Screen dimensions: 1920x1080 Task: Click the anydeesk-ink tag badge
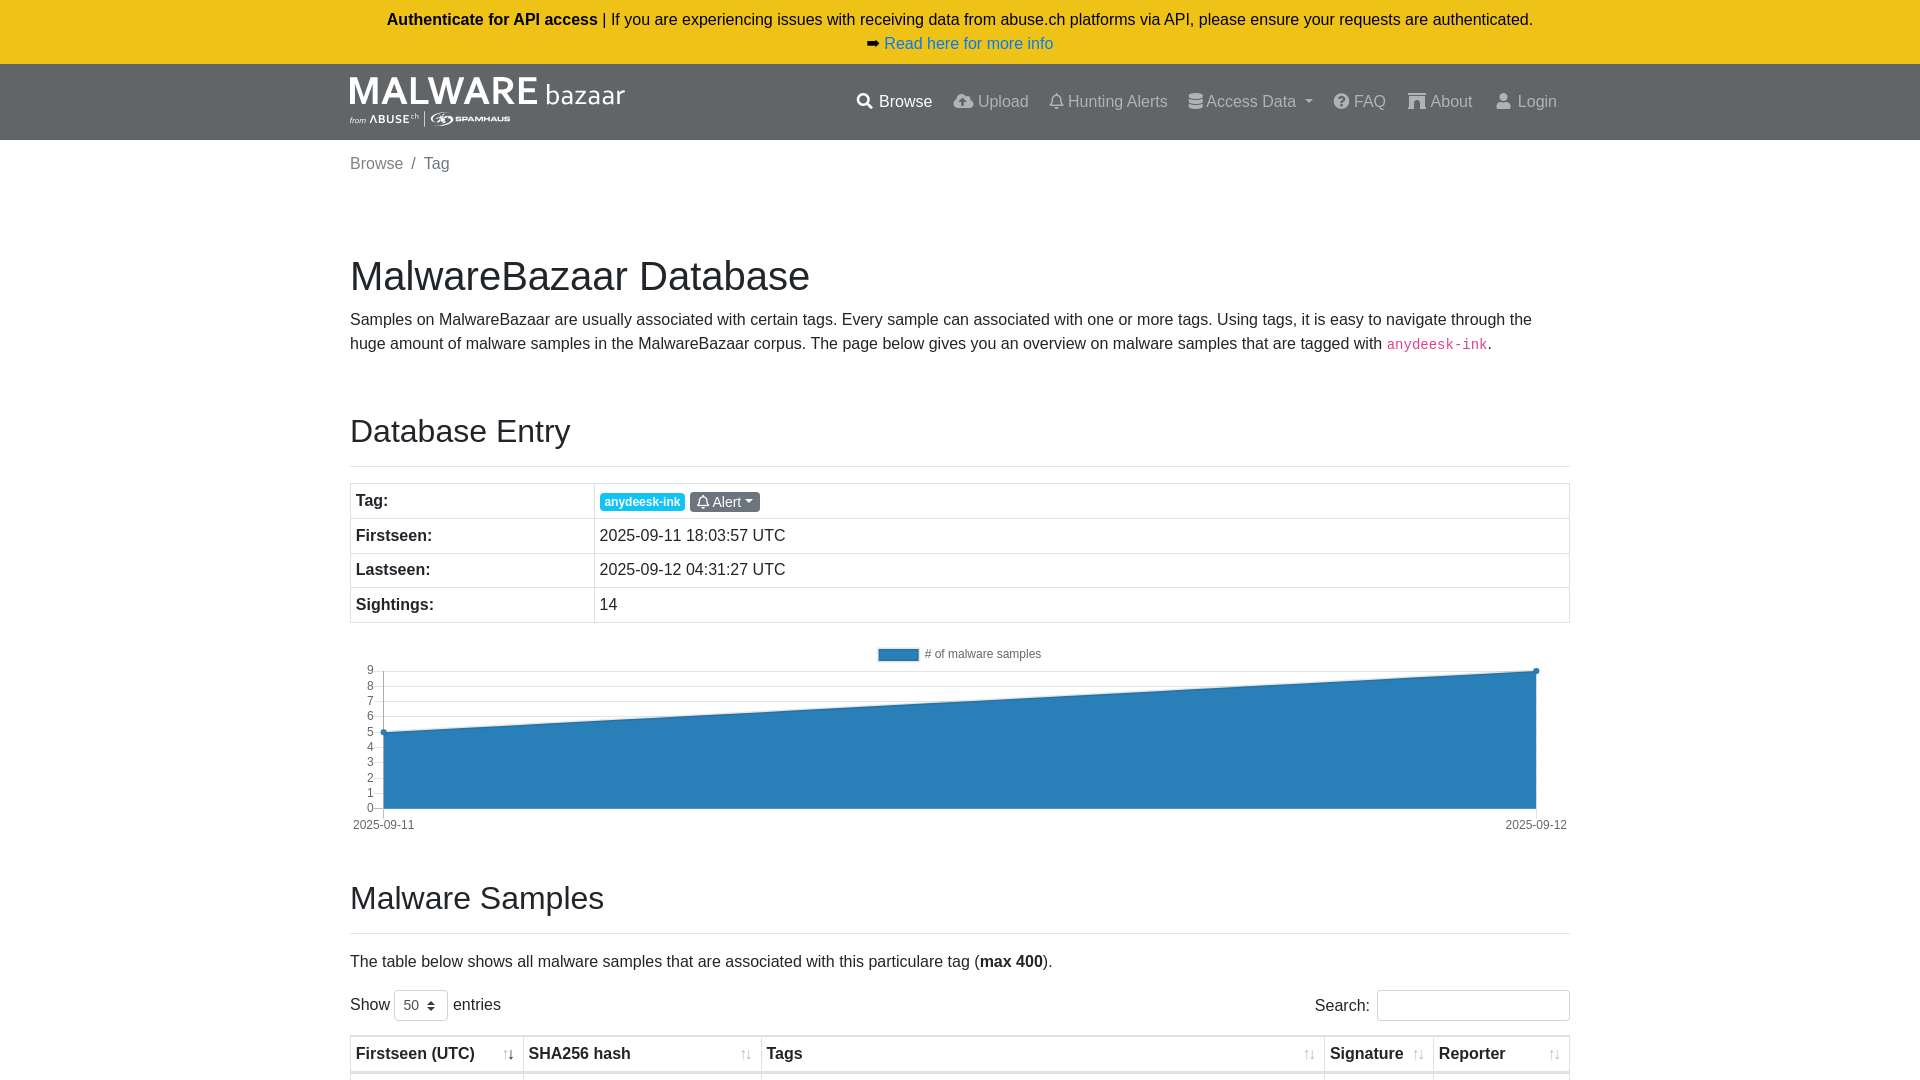click(x=642, y=502)
